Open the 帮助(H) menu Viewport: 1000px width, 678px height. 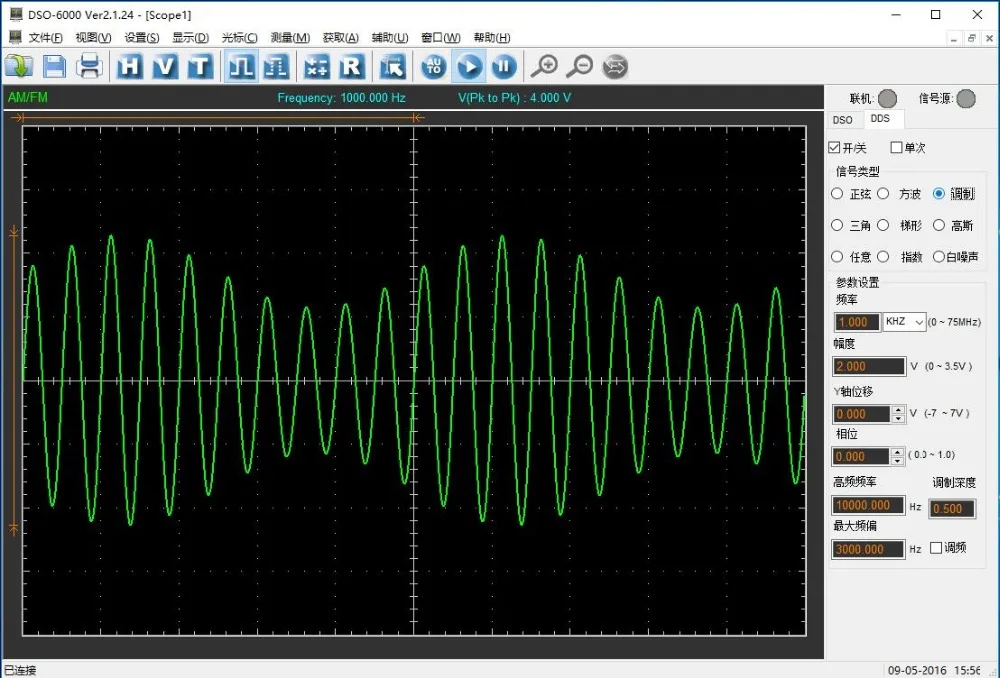[492, 38]
